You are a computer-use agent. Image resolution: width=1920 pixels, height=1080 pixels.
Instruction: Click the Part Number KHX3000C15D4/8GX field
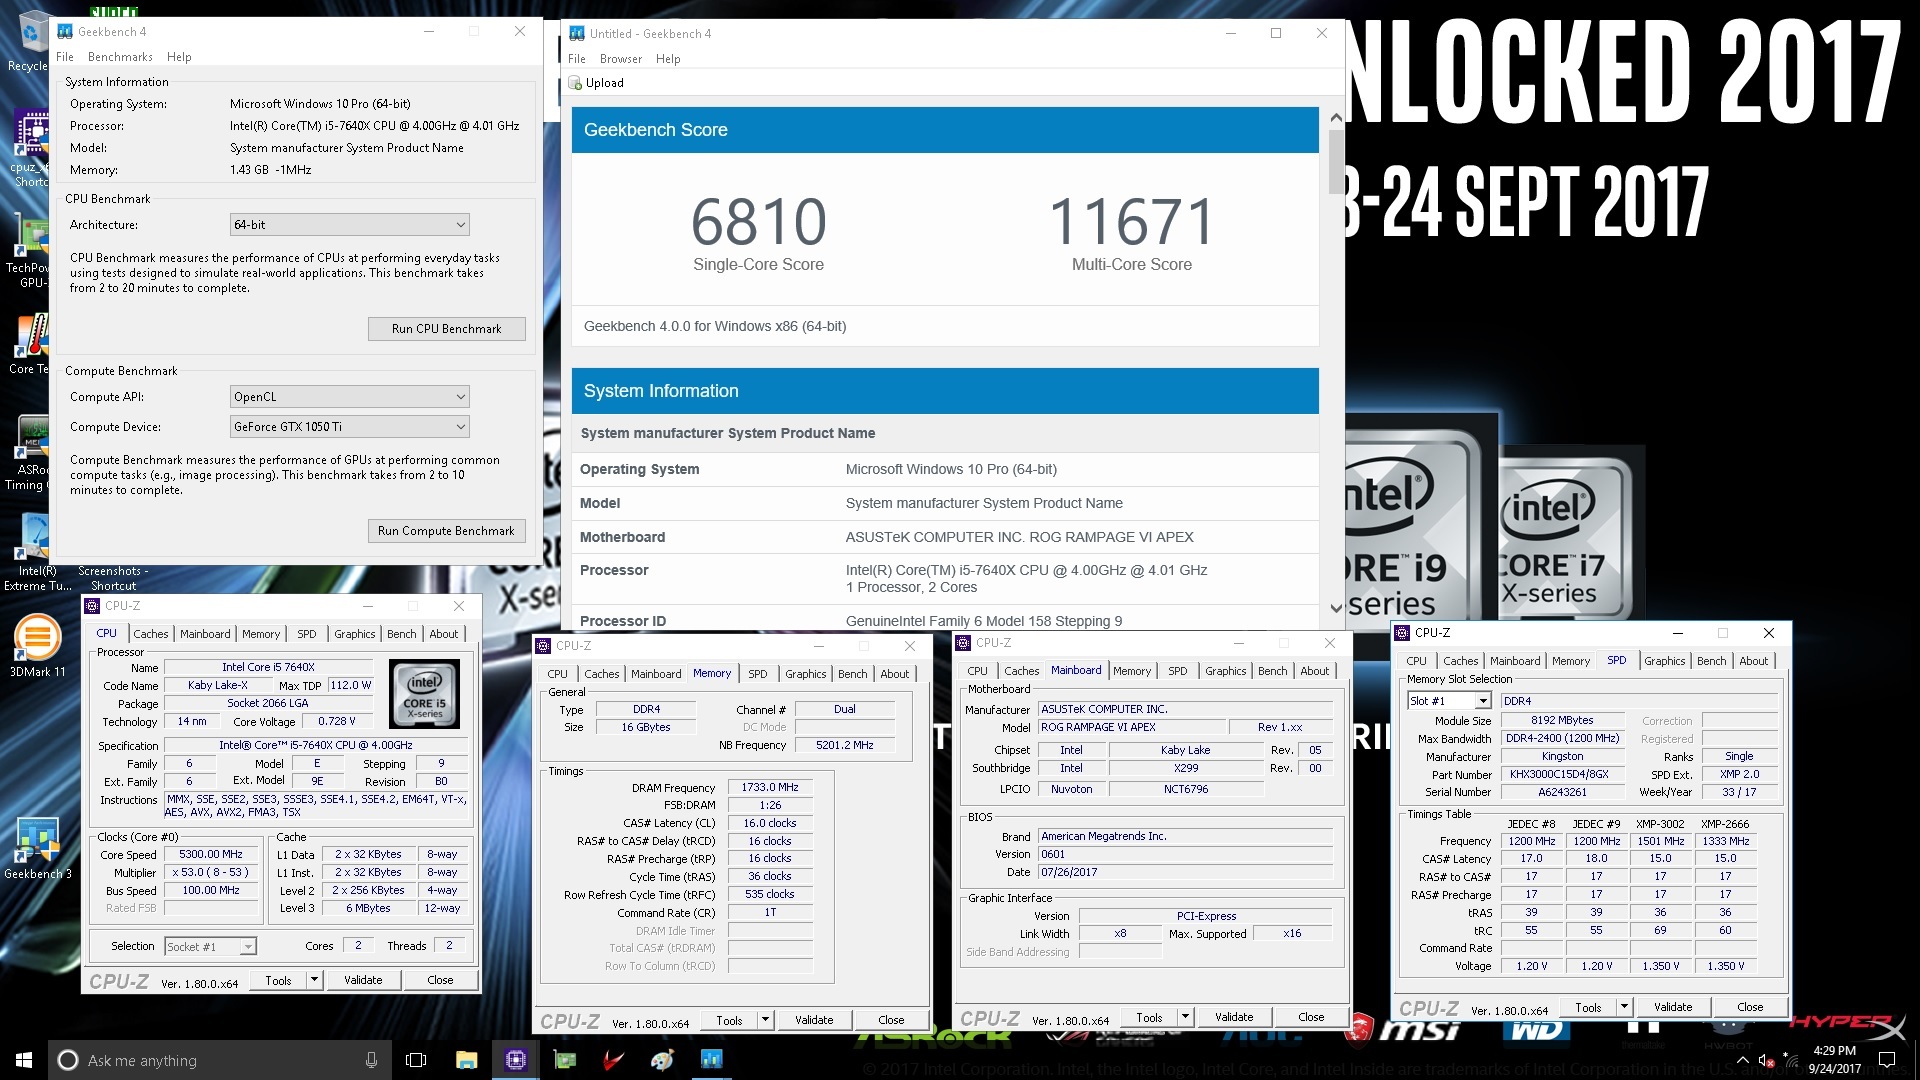coord(1561,774)
